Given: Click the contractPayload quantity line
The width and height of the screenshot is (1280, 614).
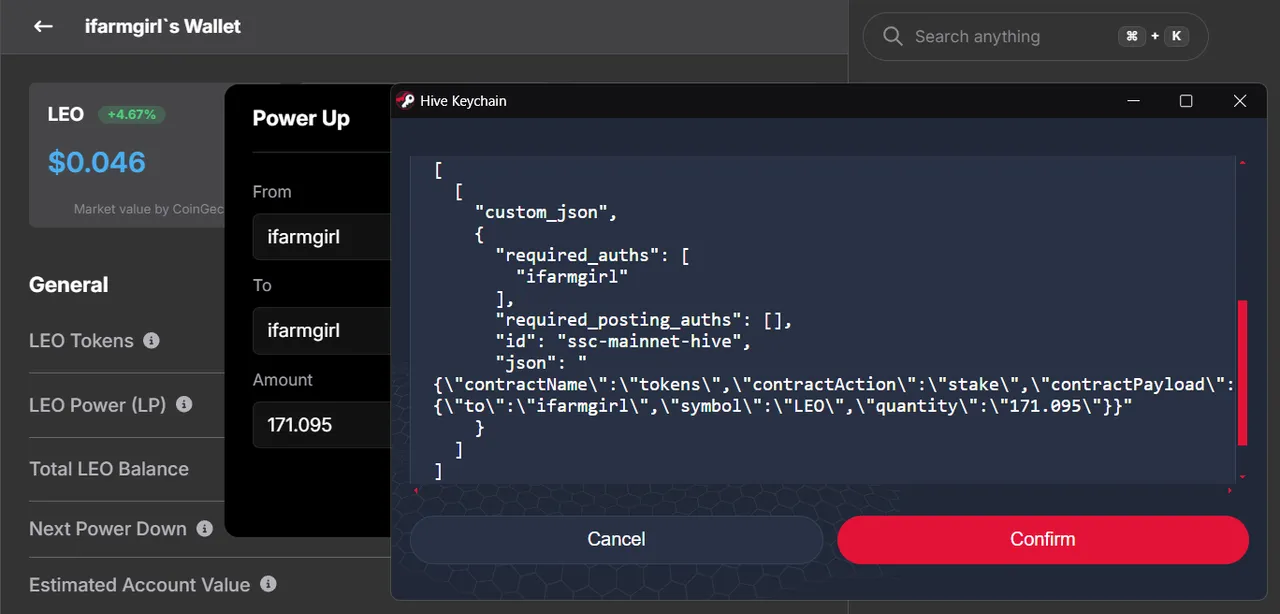Looking at the screenshot, I should [784, 406].
